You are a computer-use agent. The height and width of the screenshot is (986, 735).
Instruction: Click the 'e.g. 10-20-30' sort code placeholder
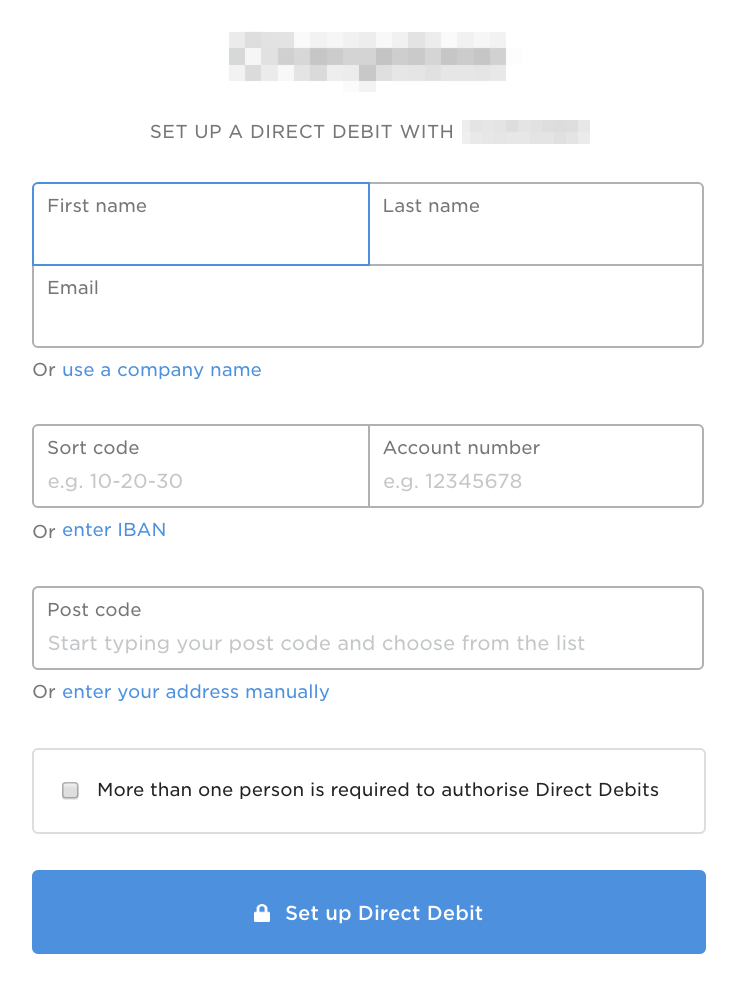(115, 481)
